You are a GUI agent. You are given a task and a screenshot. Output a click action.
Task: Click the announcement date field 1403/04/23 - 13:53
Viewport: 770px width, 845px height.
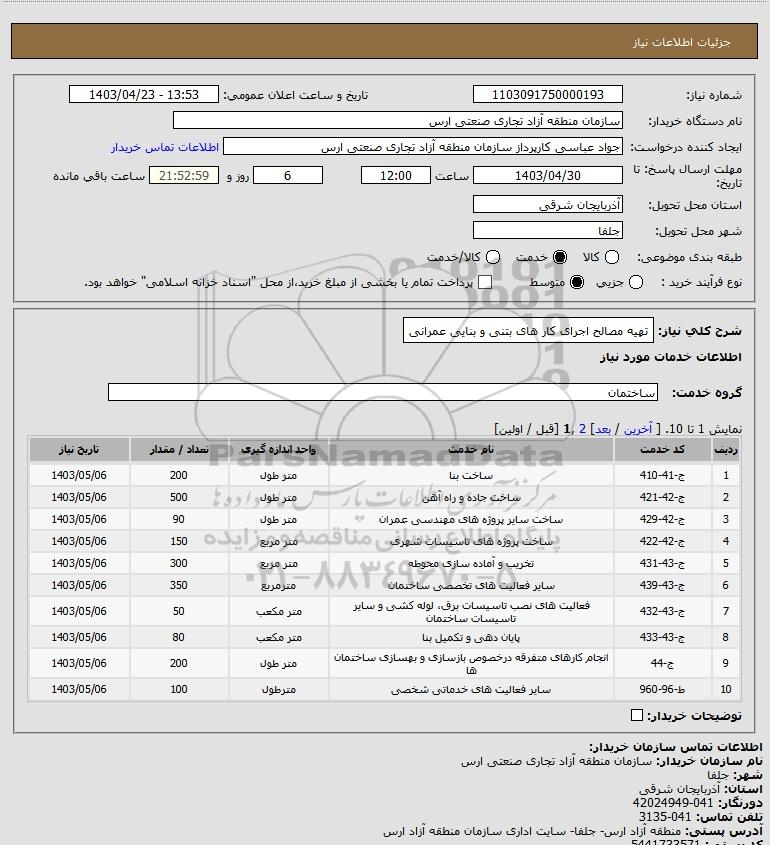pyautogui.click(x=144, y=94)
